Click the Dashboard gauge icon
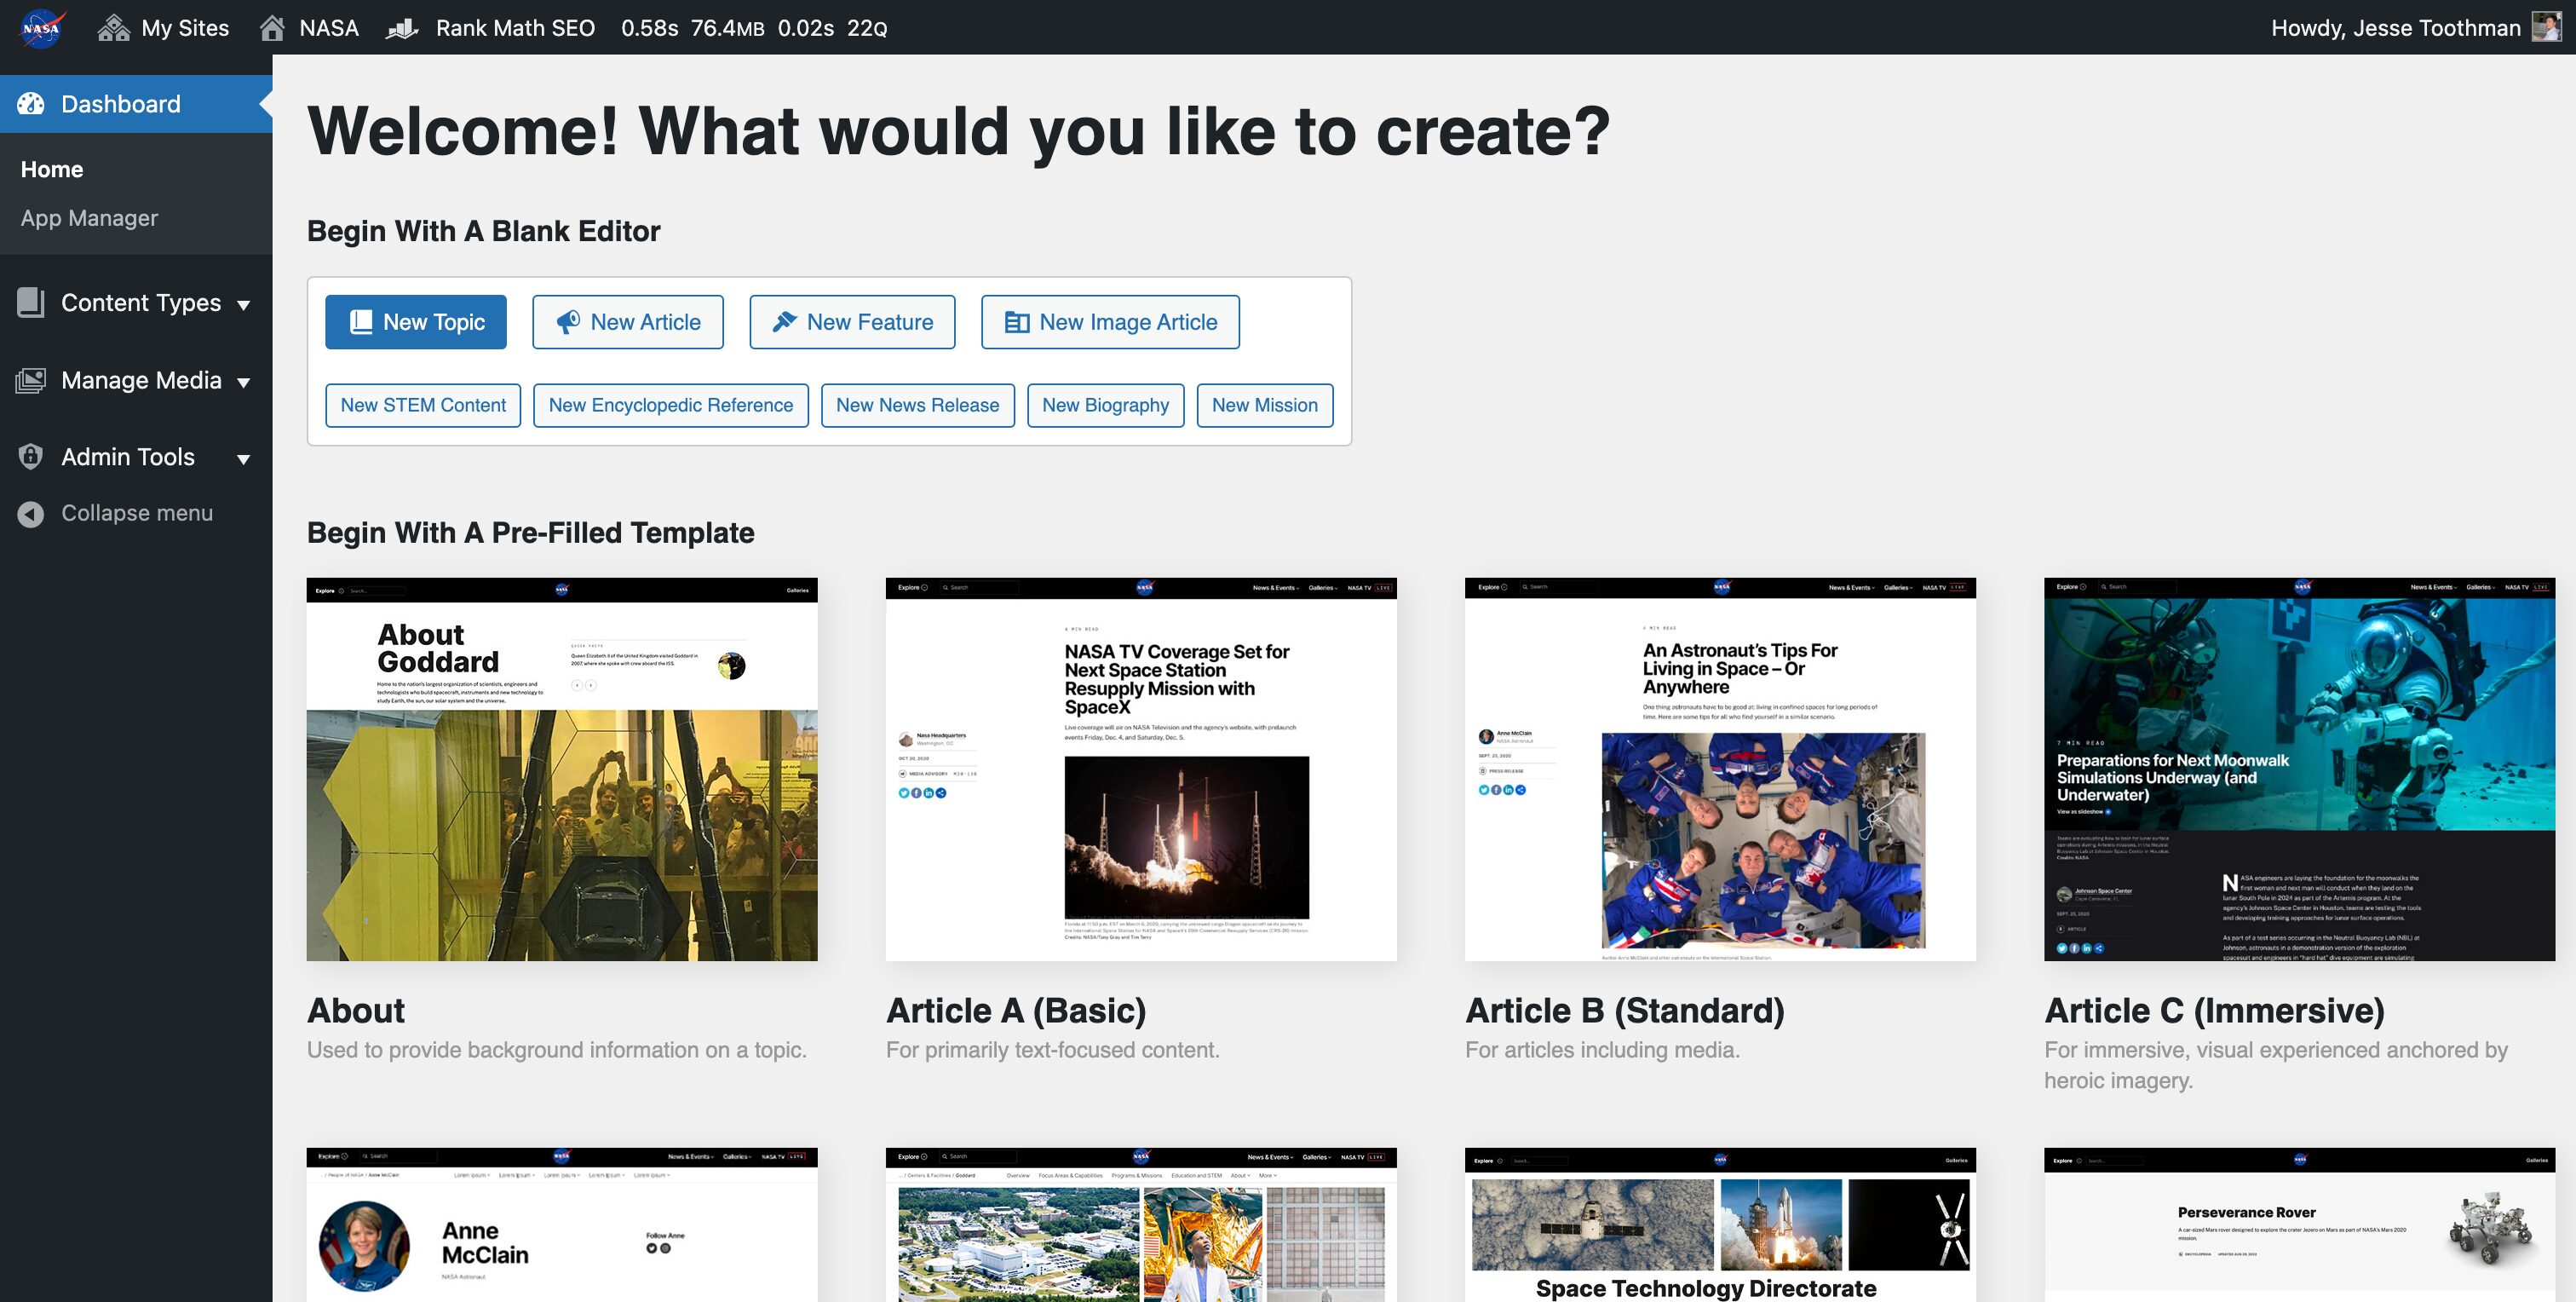The height and width of the screenshot is (1302, 2576). click(x=31, y=103)
